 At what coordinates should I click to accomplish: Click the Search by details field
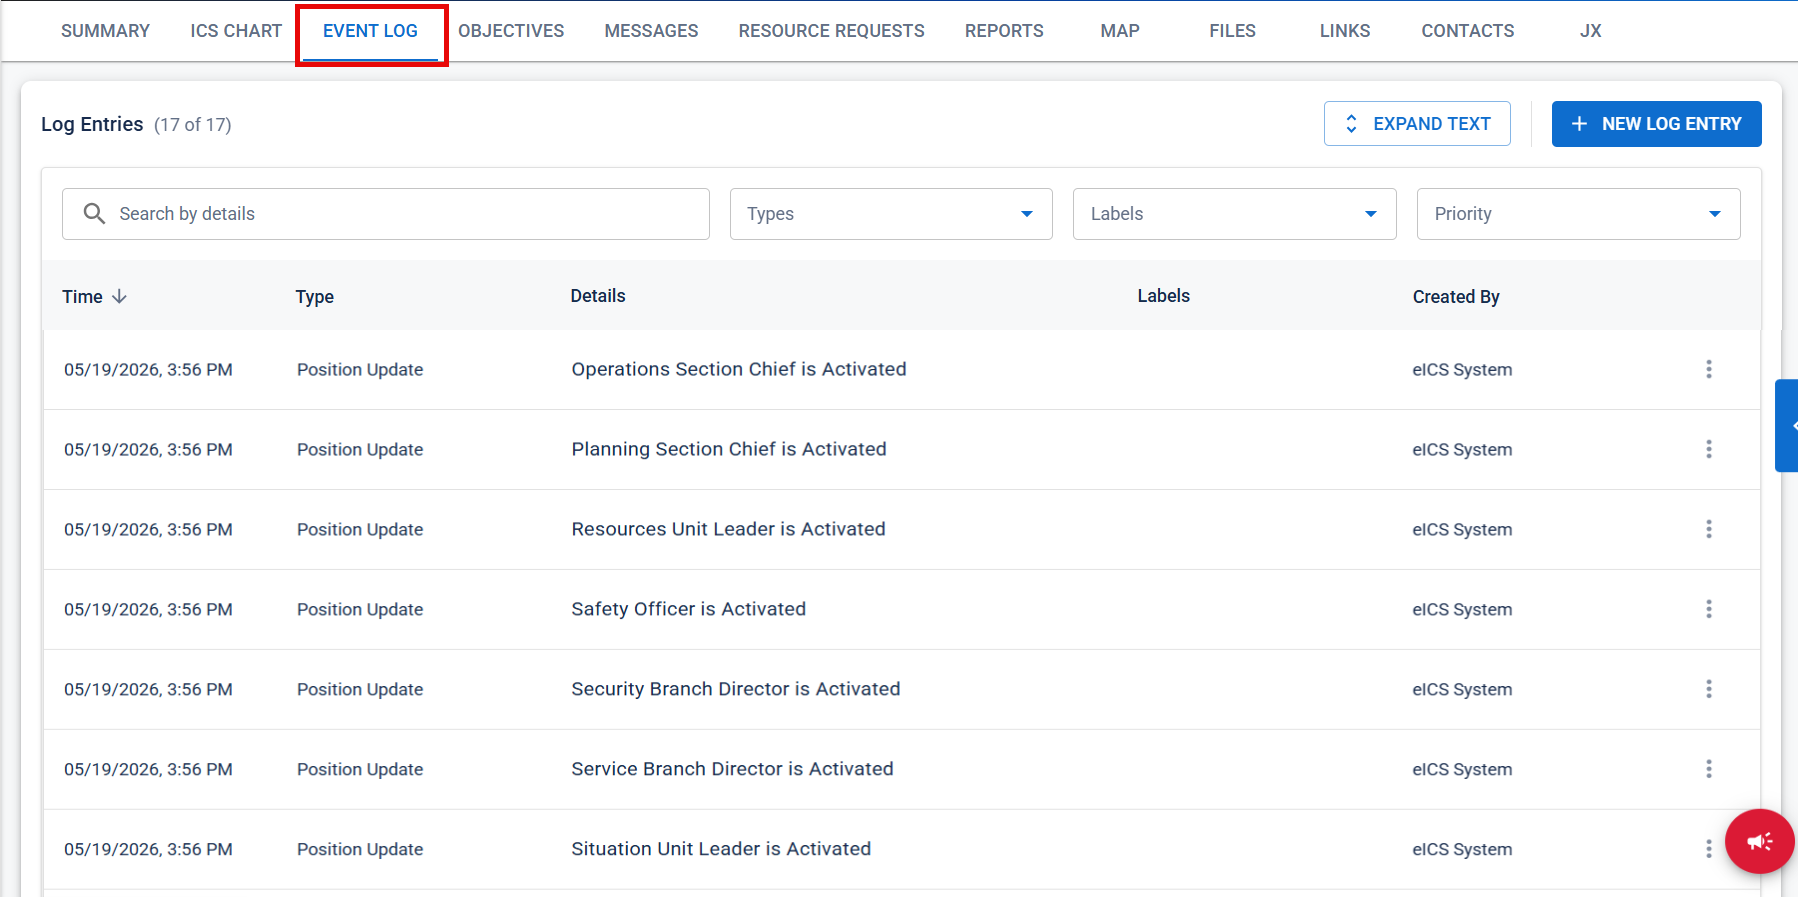pos(386,214)
